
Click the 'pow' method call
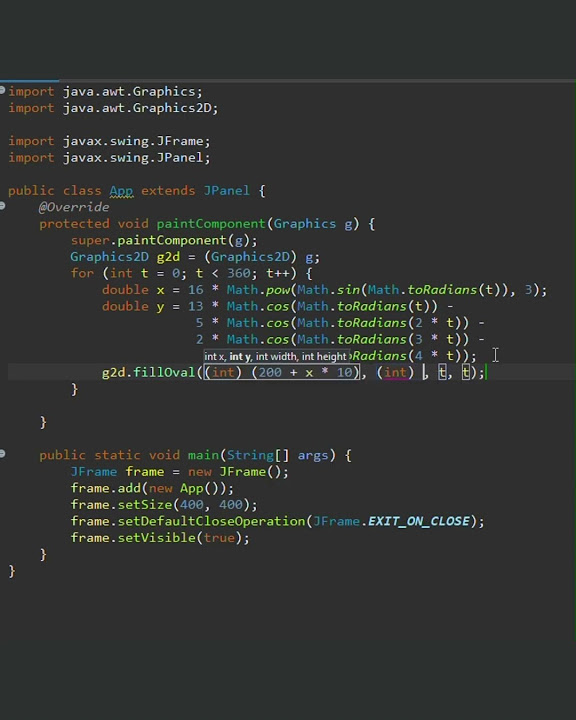pos(277,290)
